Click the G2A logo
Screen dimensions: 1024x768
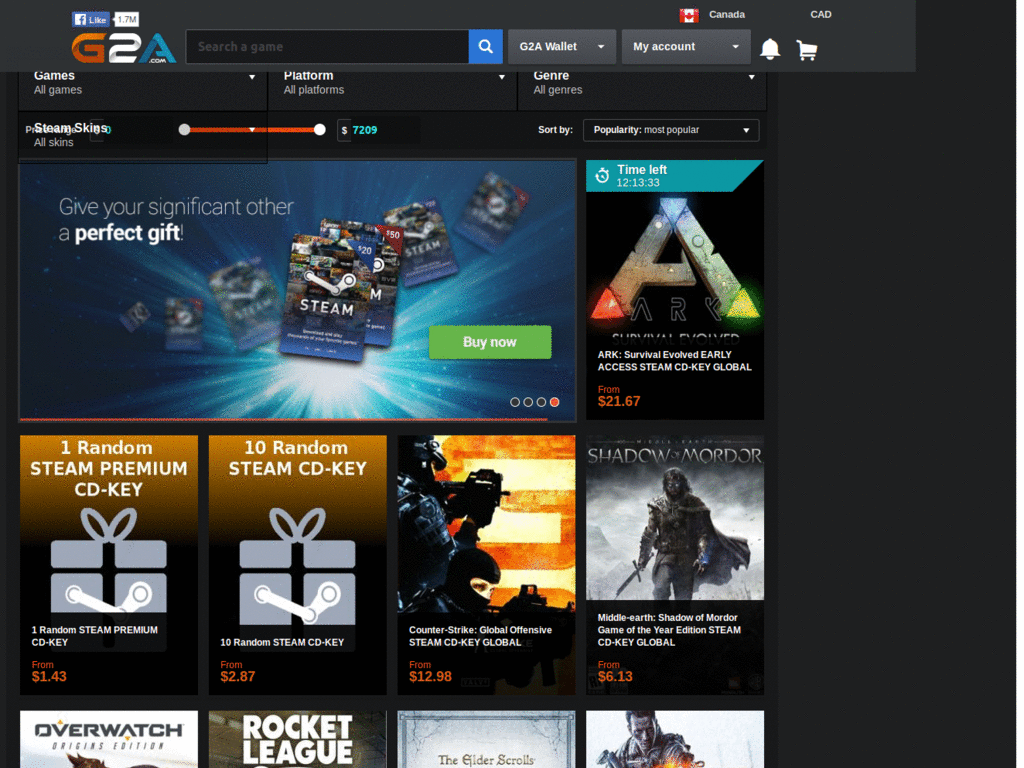pyautogui.click(x=123, y=48)
